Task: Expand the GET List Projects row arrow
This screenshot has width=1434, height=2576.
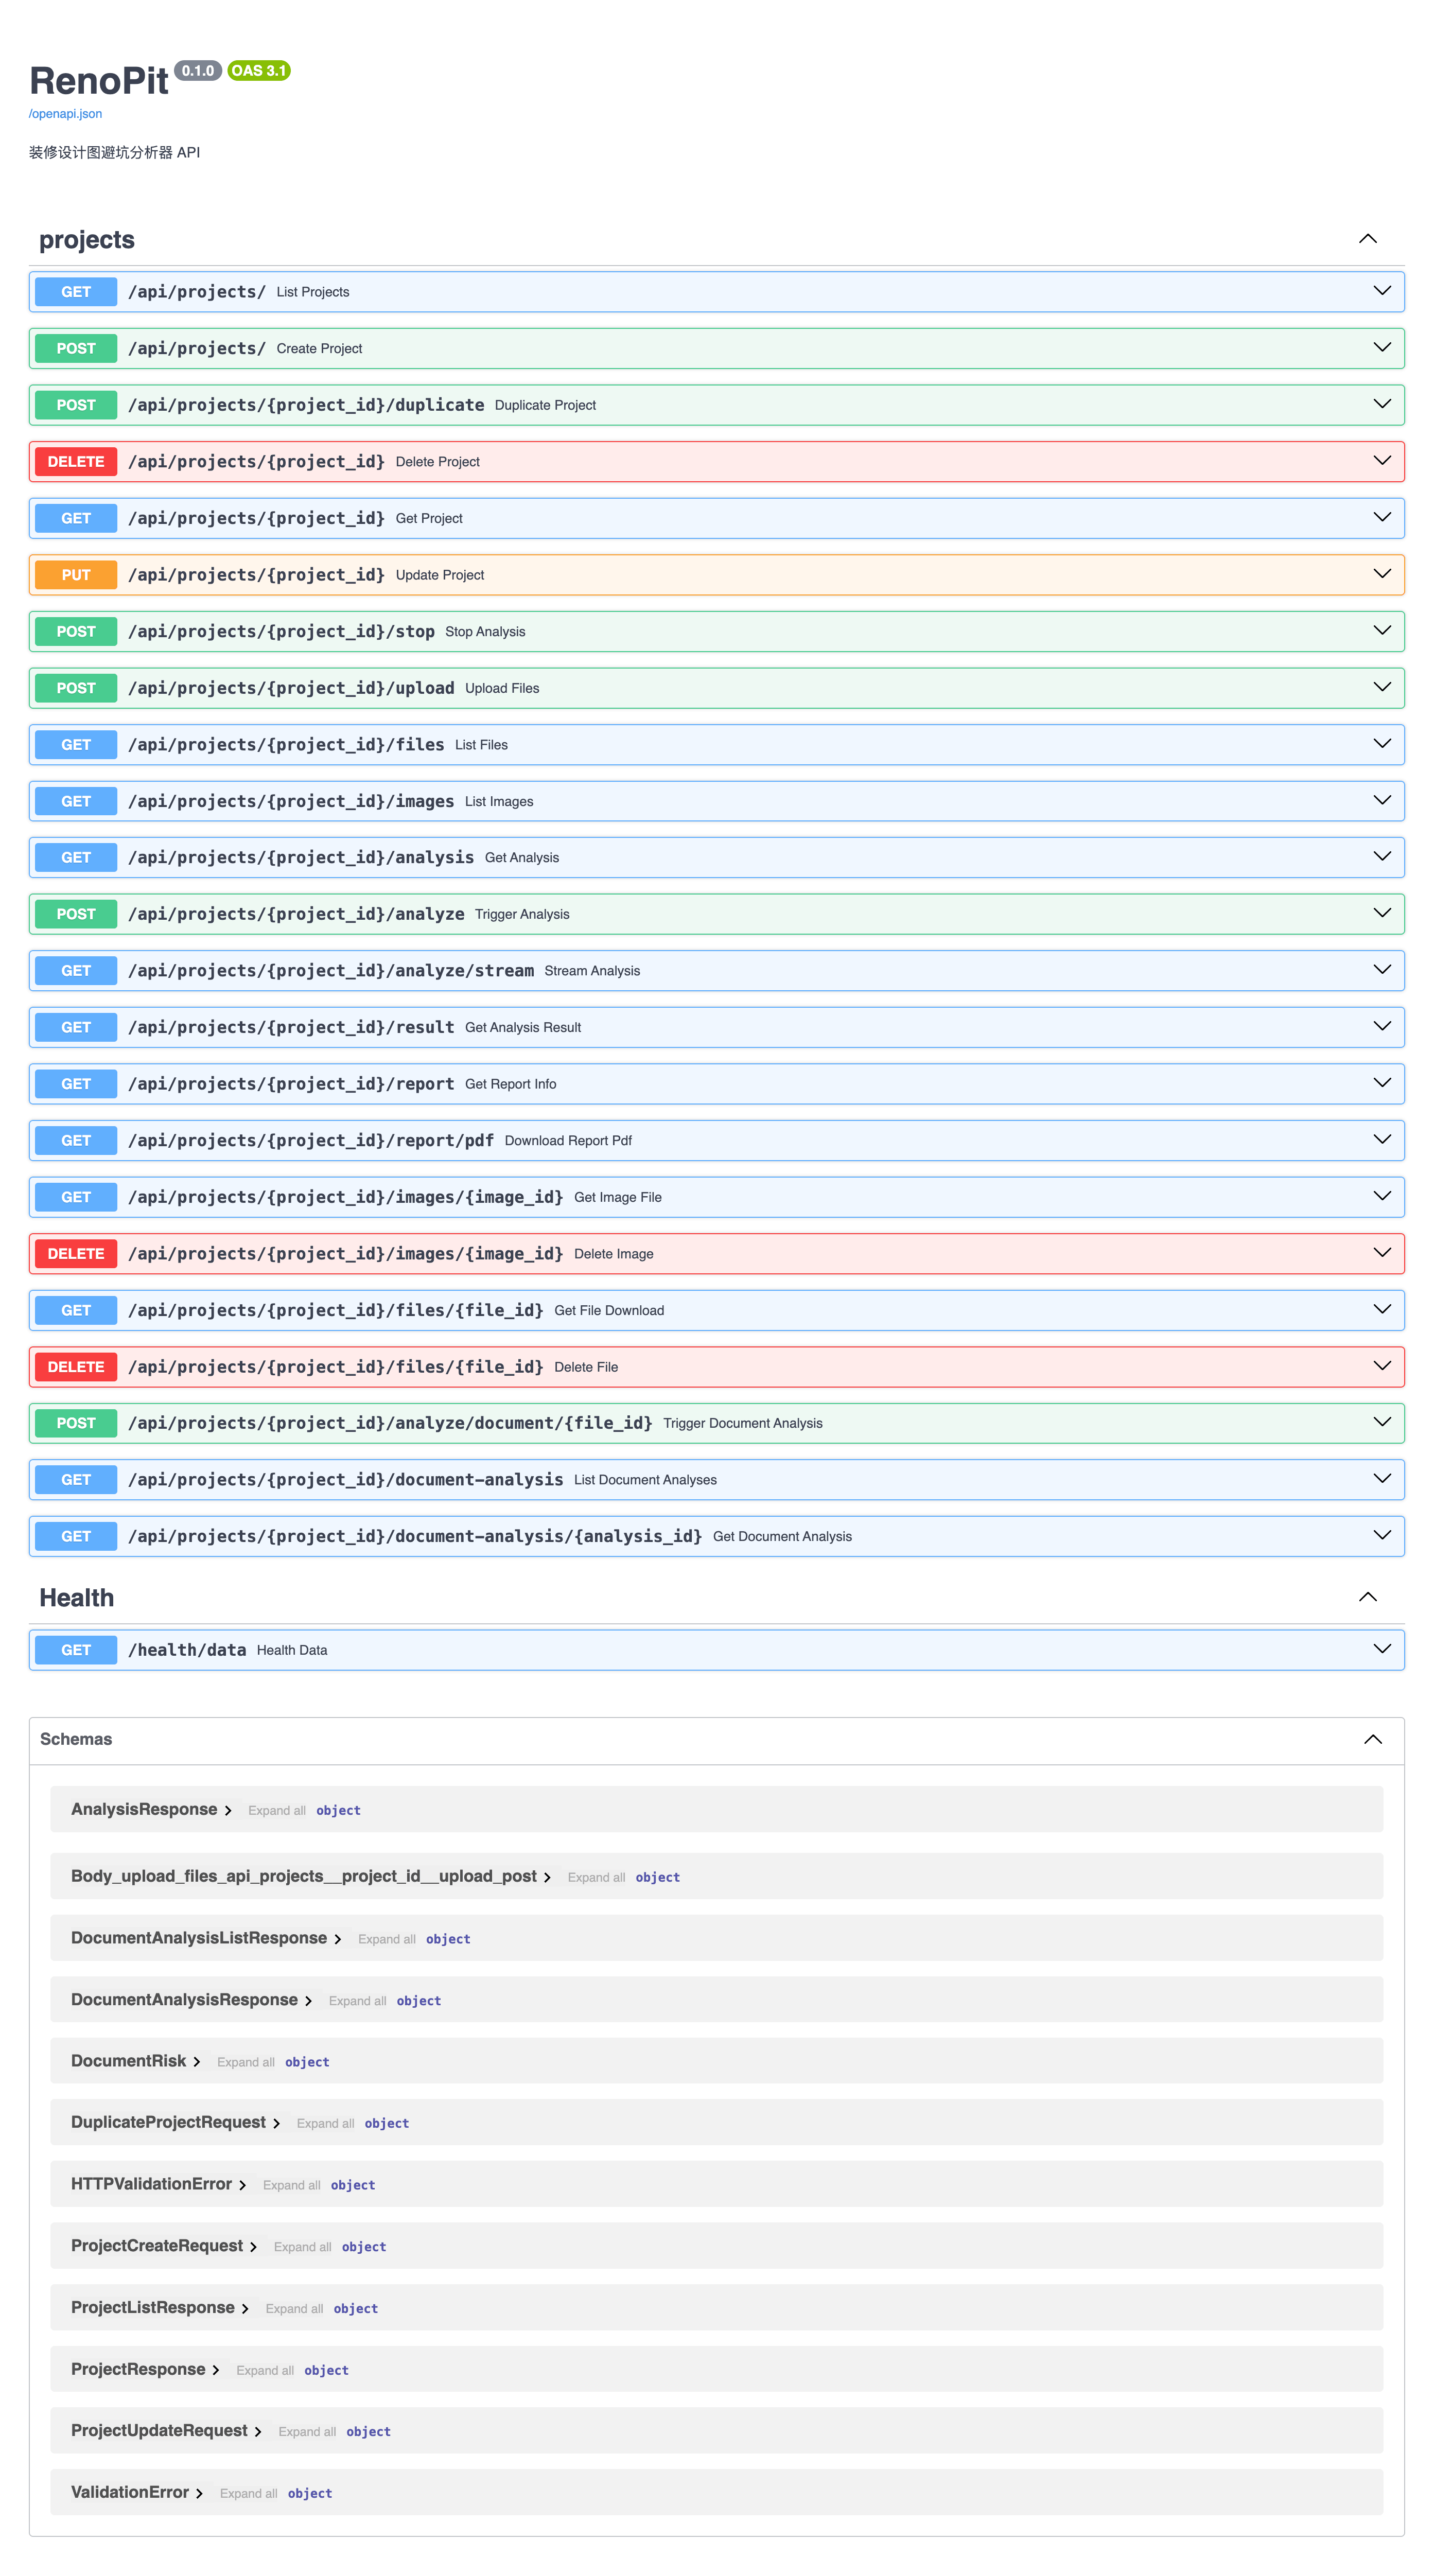Action: (1382, 291)
